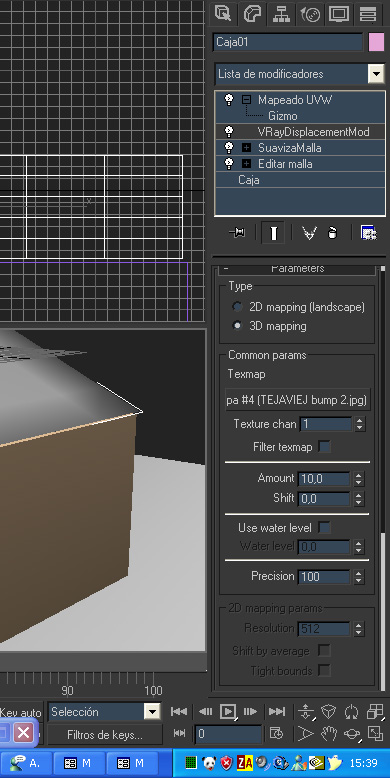Click the current frame number field
This screenshot has width=390, height=778.
tap(228, 734)
